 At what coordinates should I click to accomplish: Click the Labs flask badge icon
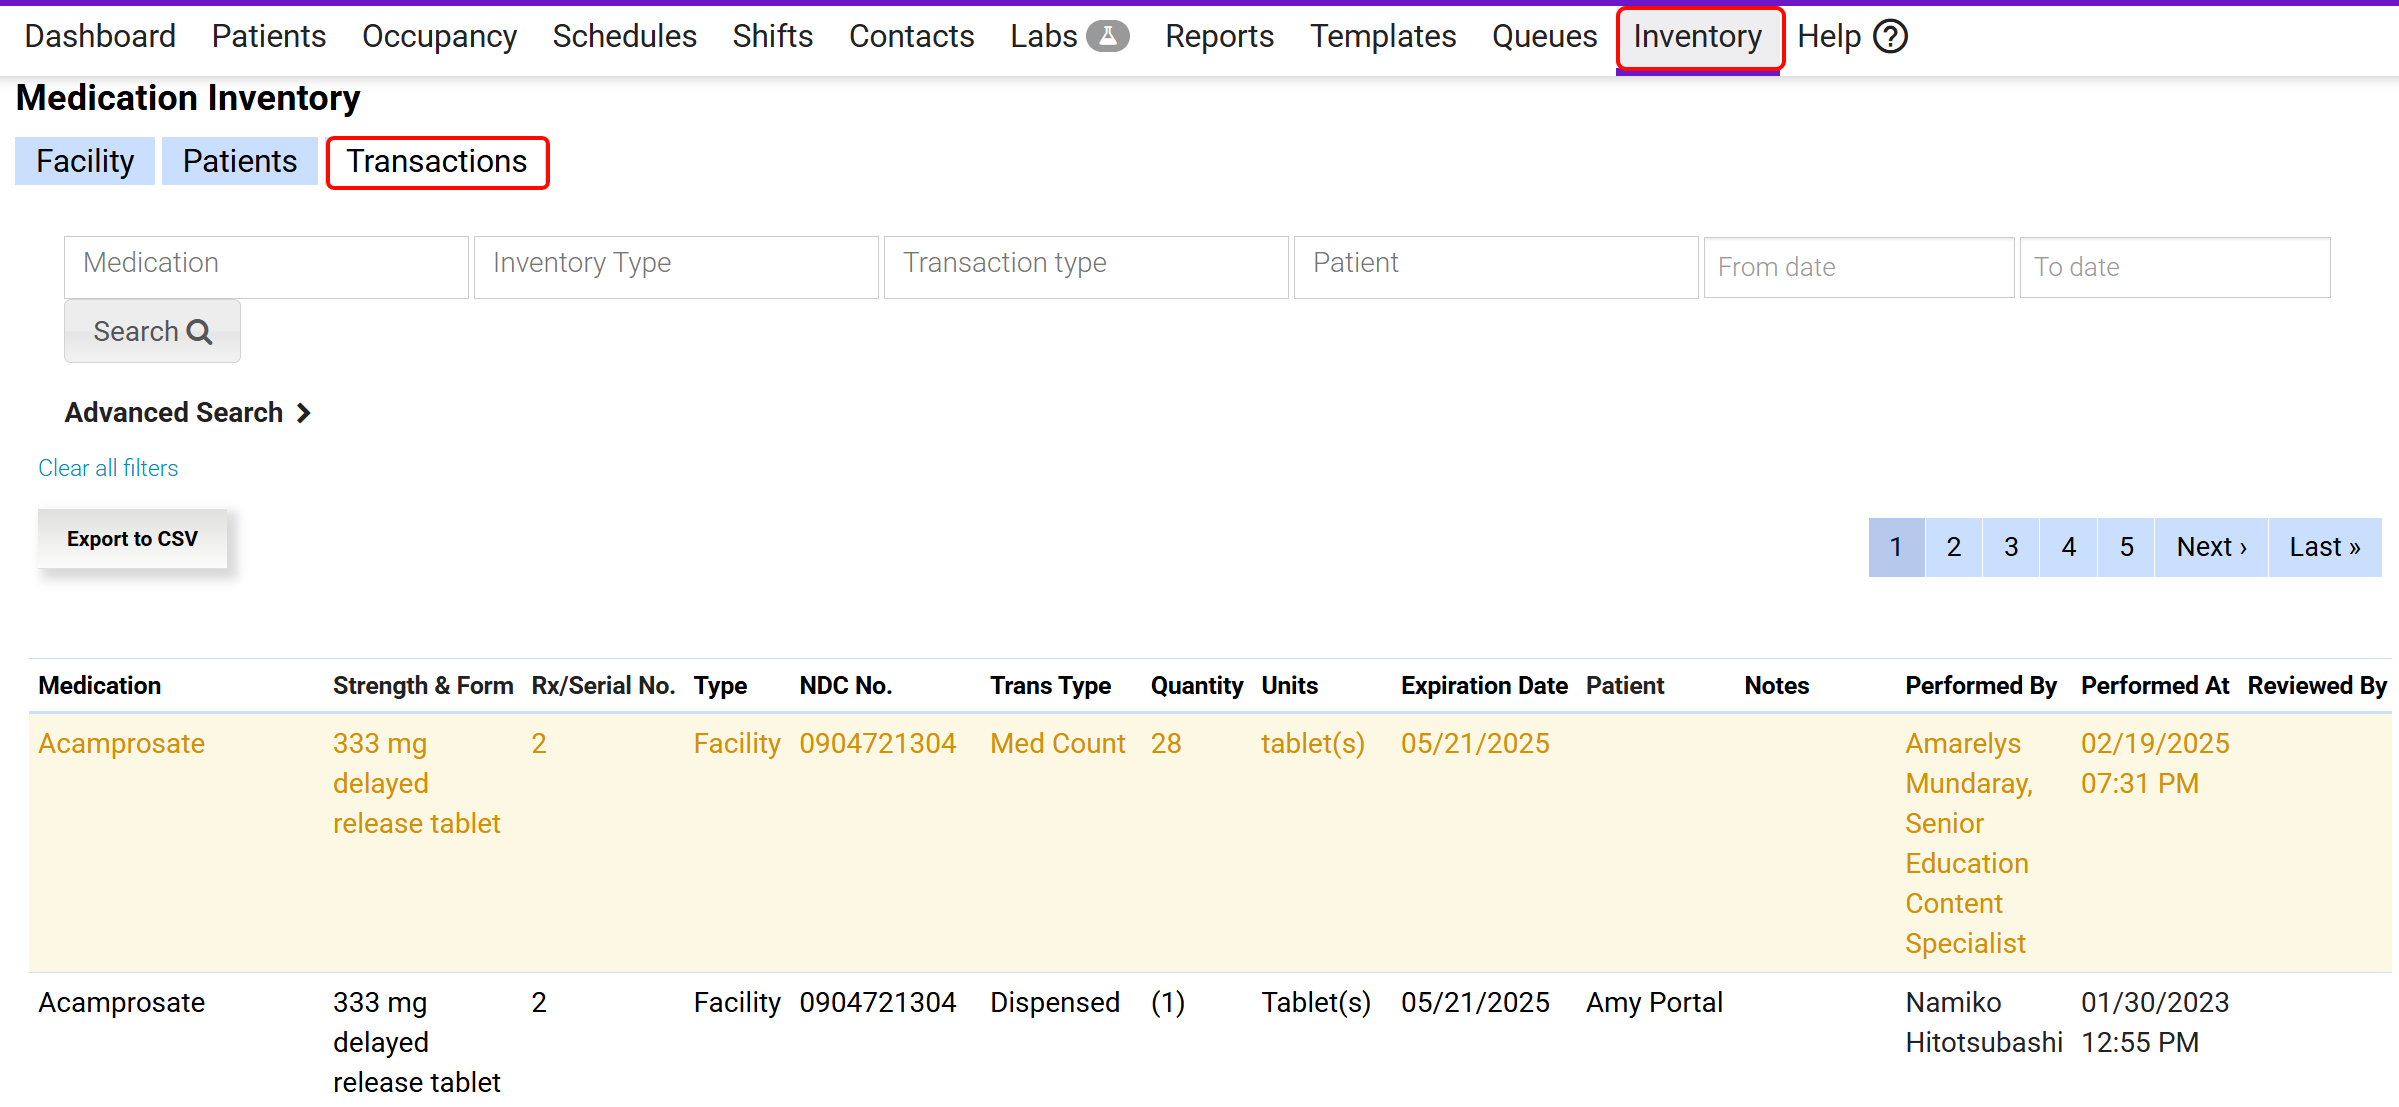tap(1107, 36)
